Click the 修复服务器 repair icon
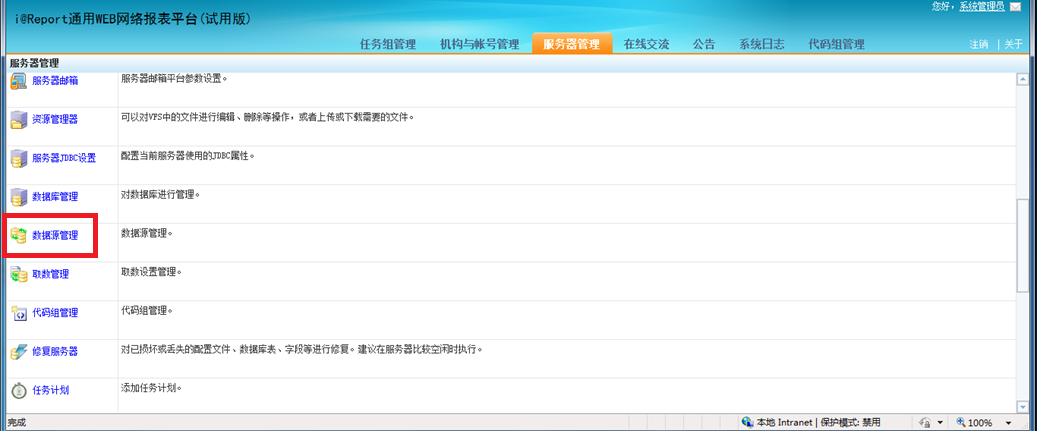 [x=18, y=352]
